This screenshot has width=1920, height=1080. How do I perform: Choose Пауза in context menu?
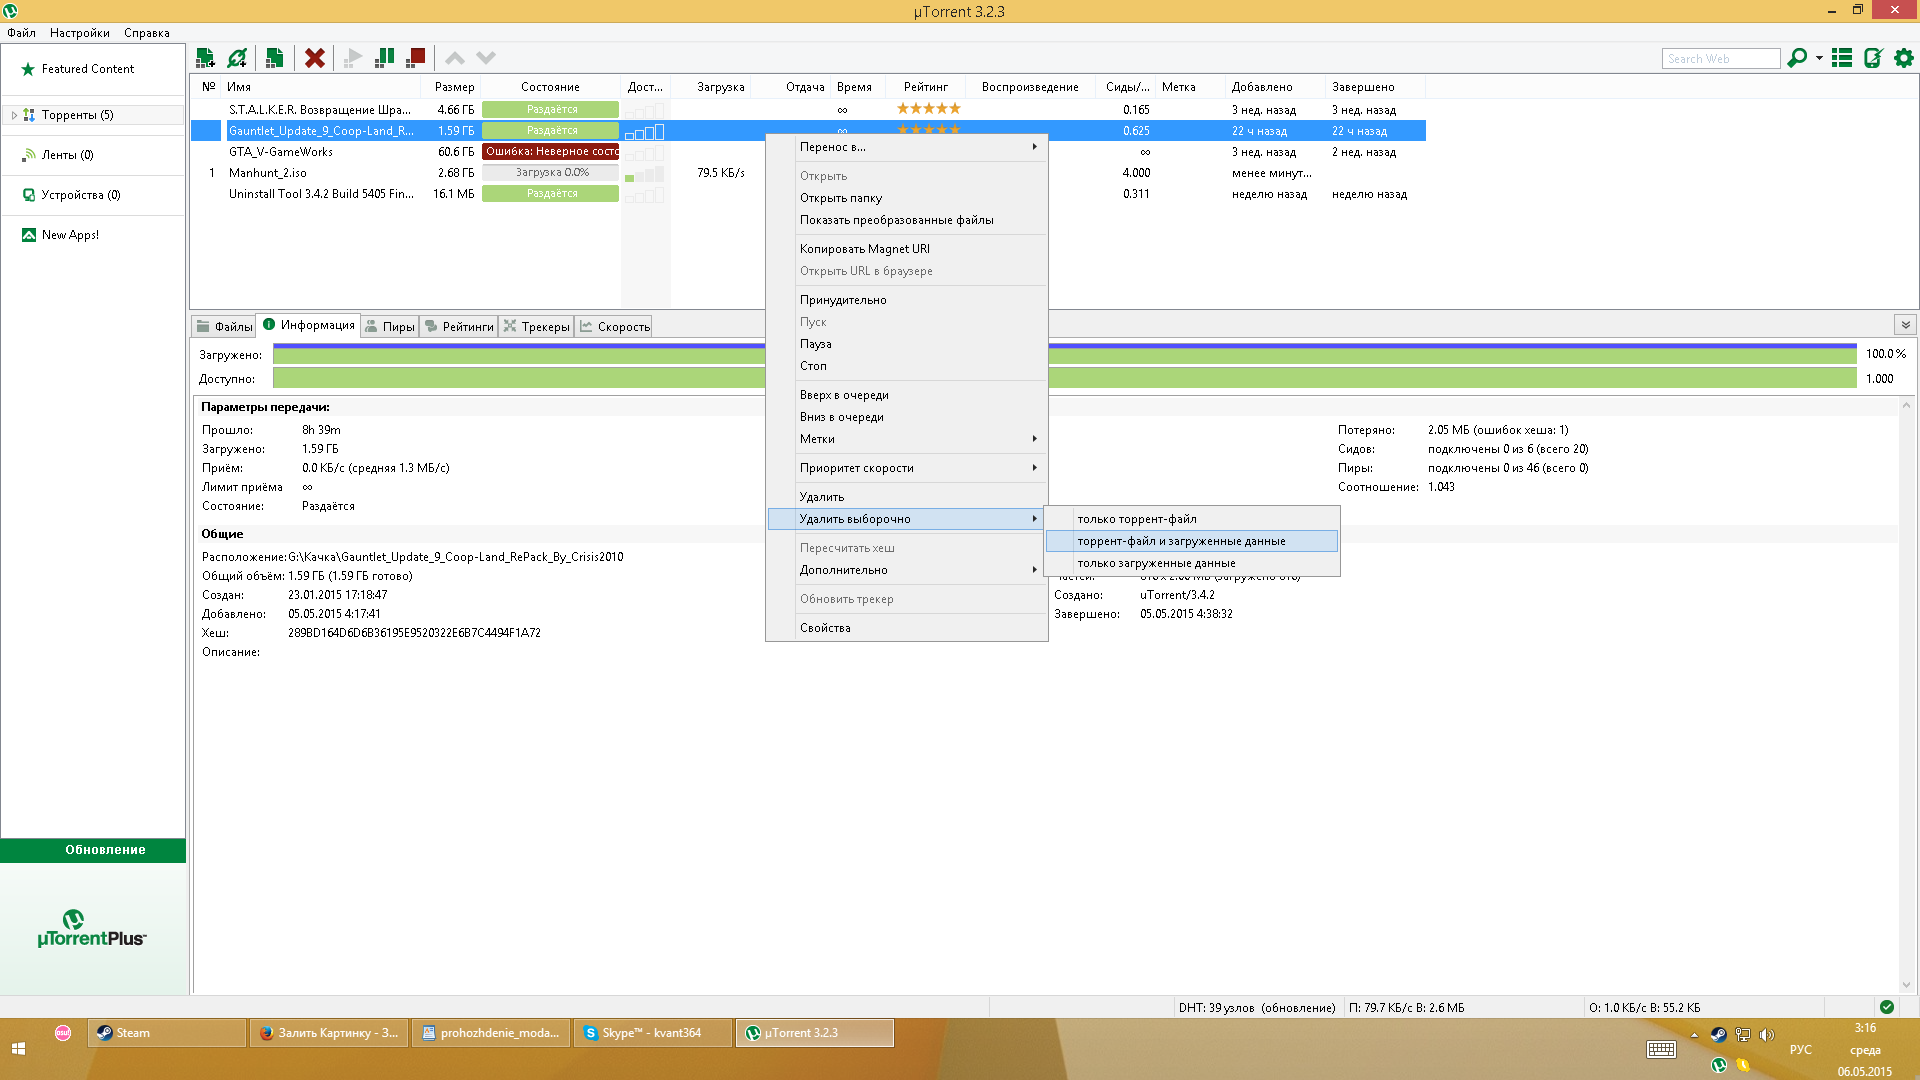(x=907, y=344)
